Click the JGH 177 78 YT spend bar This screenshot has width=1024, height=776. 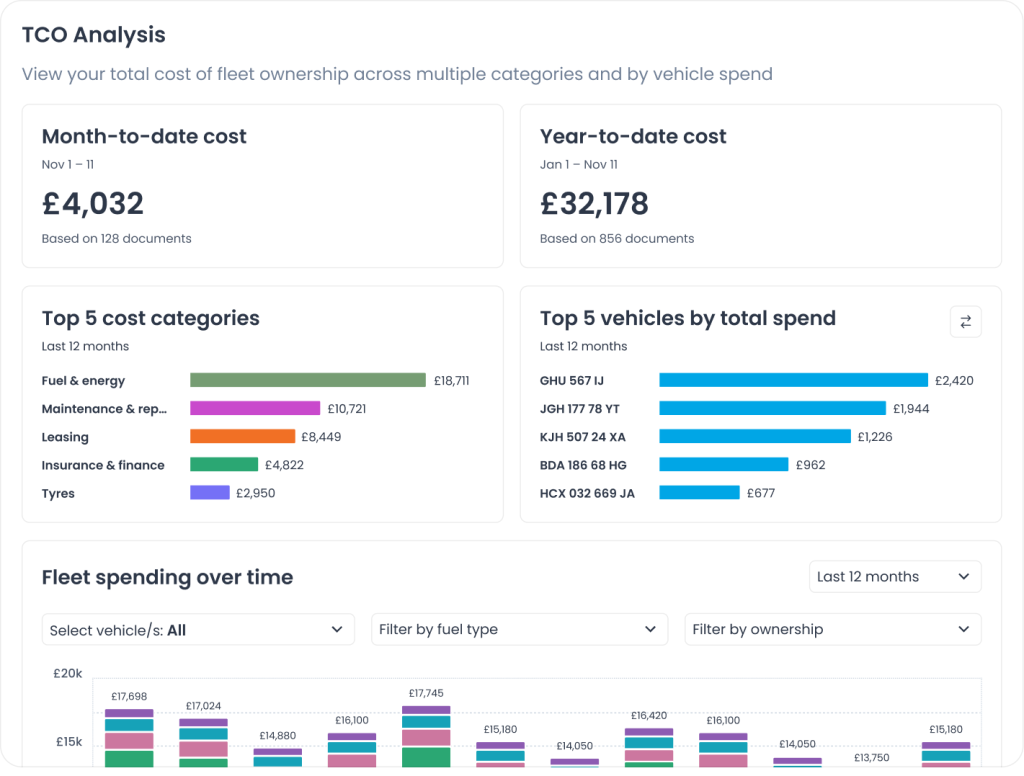(x=772, y=409)
